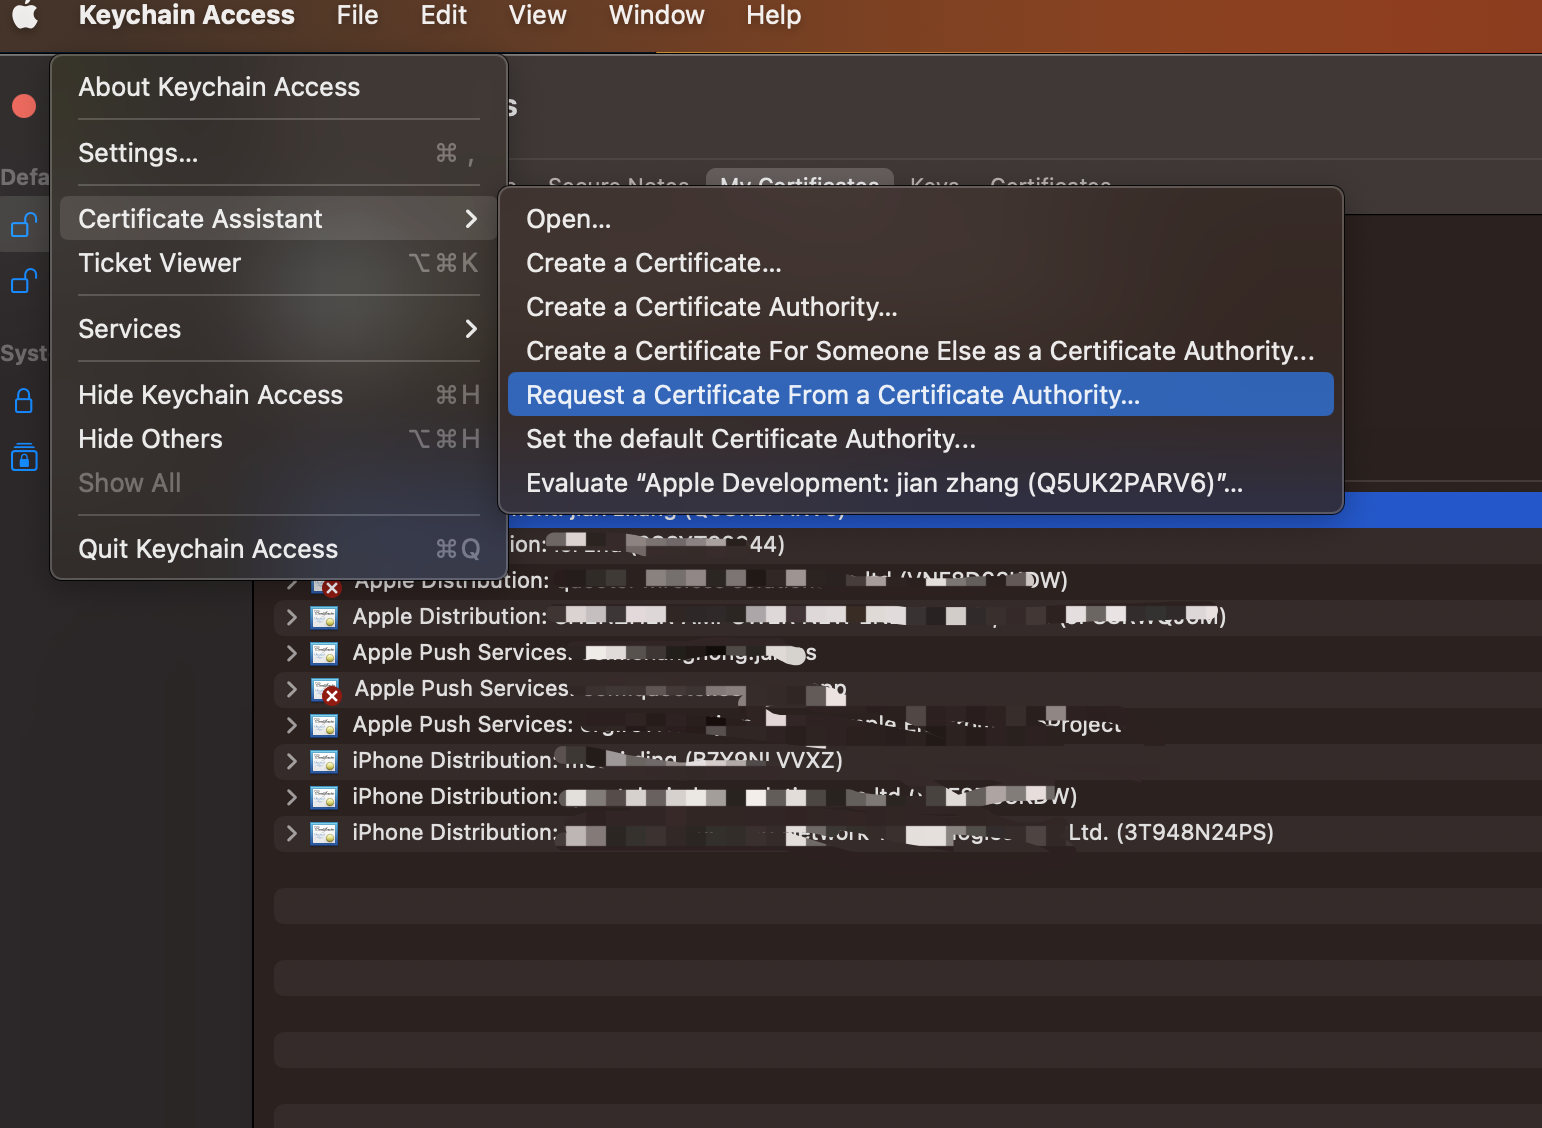Click certificate icon for Apple Push Services Project row
Screen dimensions: 1542x1128
point(324,725)
